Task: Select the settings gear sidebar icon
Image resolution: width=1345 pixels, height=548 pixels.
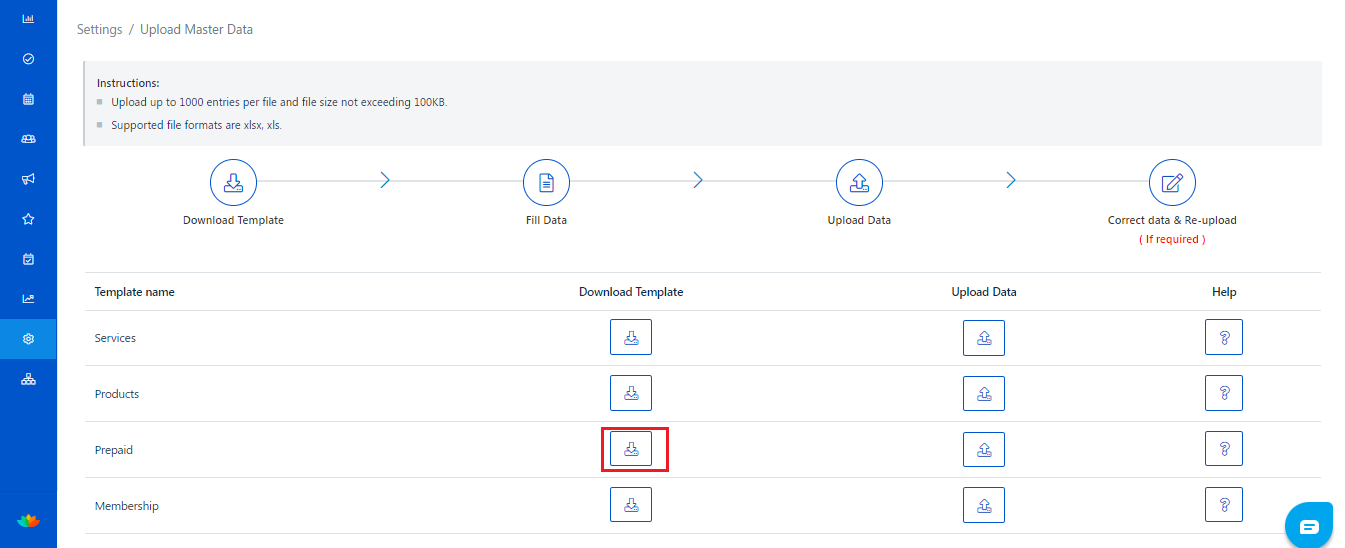Action: 28,339
